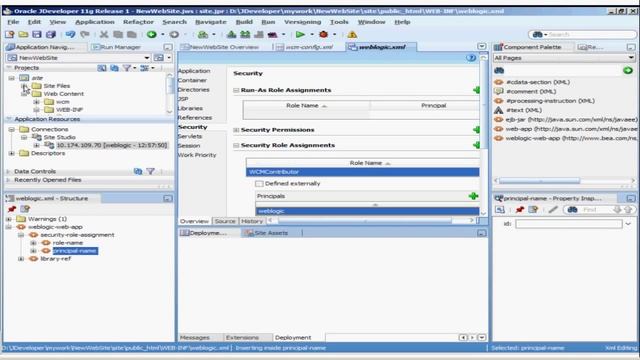Screen dimensions: 640x360
Task: Select Servlets in the overview categories
Action: (x=190, y=136)
